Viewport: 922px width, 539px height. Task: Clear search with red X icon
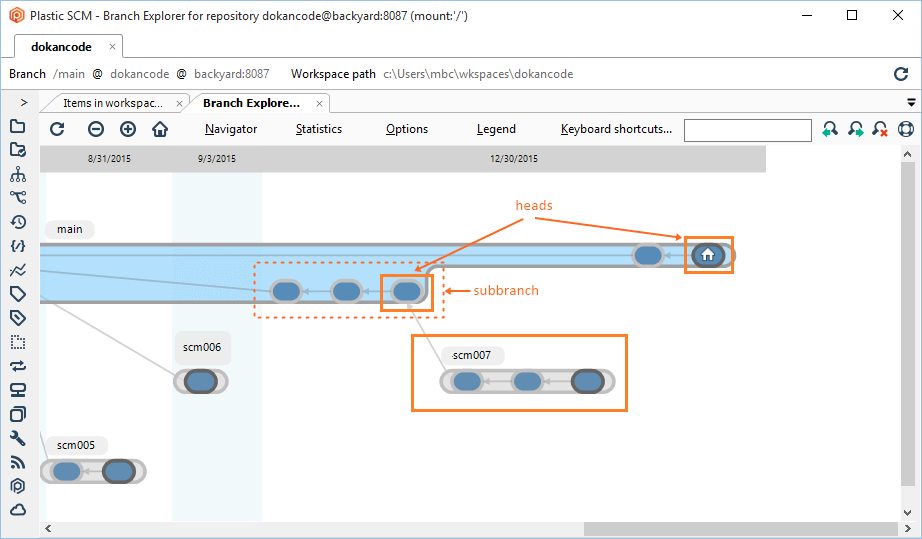click(880, 129)
